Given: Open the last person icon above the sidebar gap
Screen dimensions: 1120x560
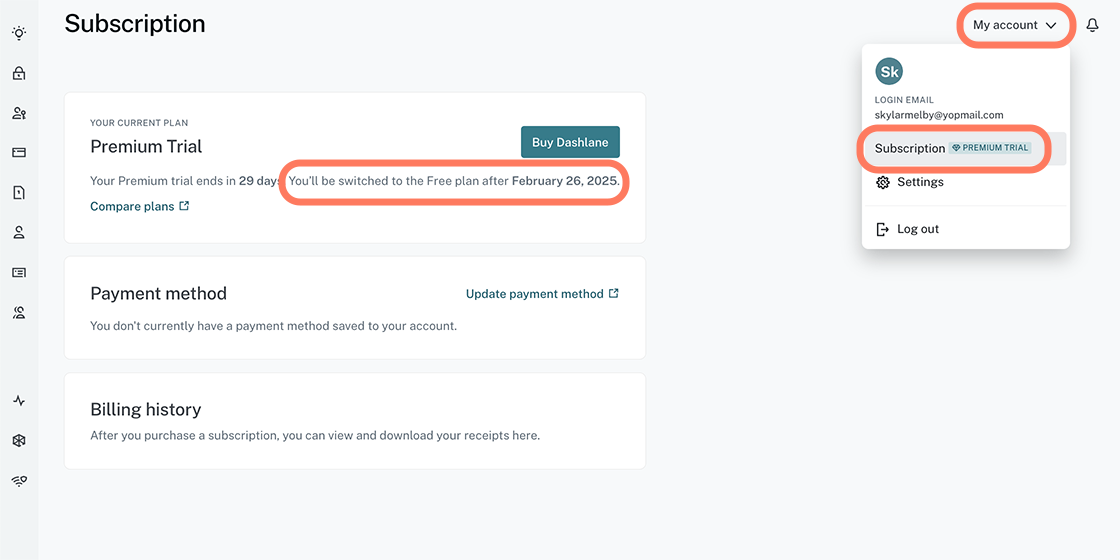Looking at the screenshot, I should click(19, 313).
